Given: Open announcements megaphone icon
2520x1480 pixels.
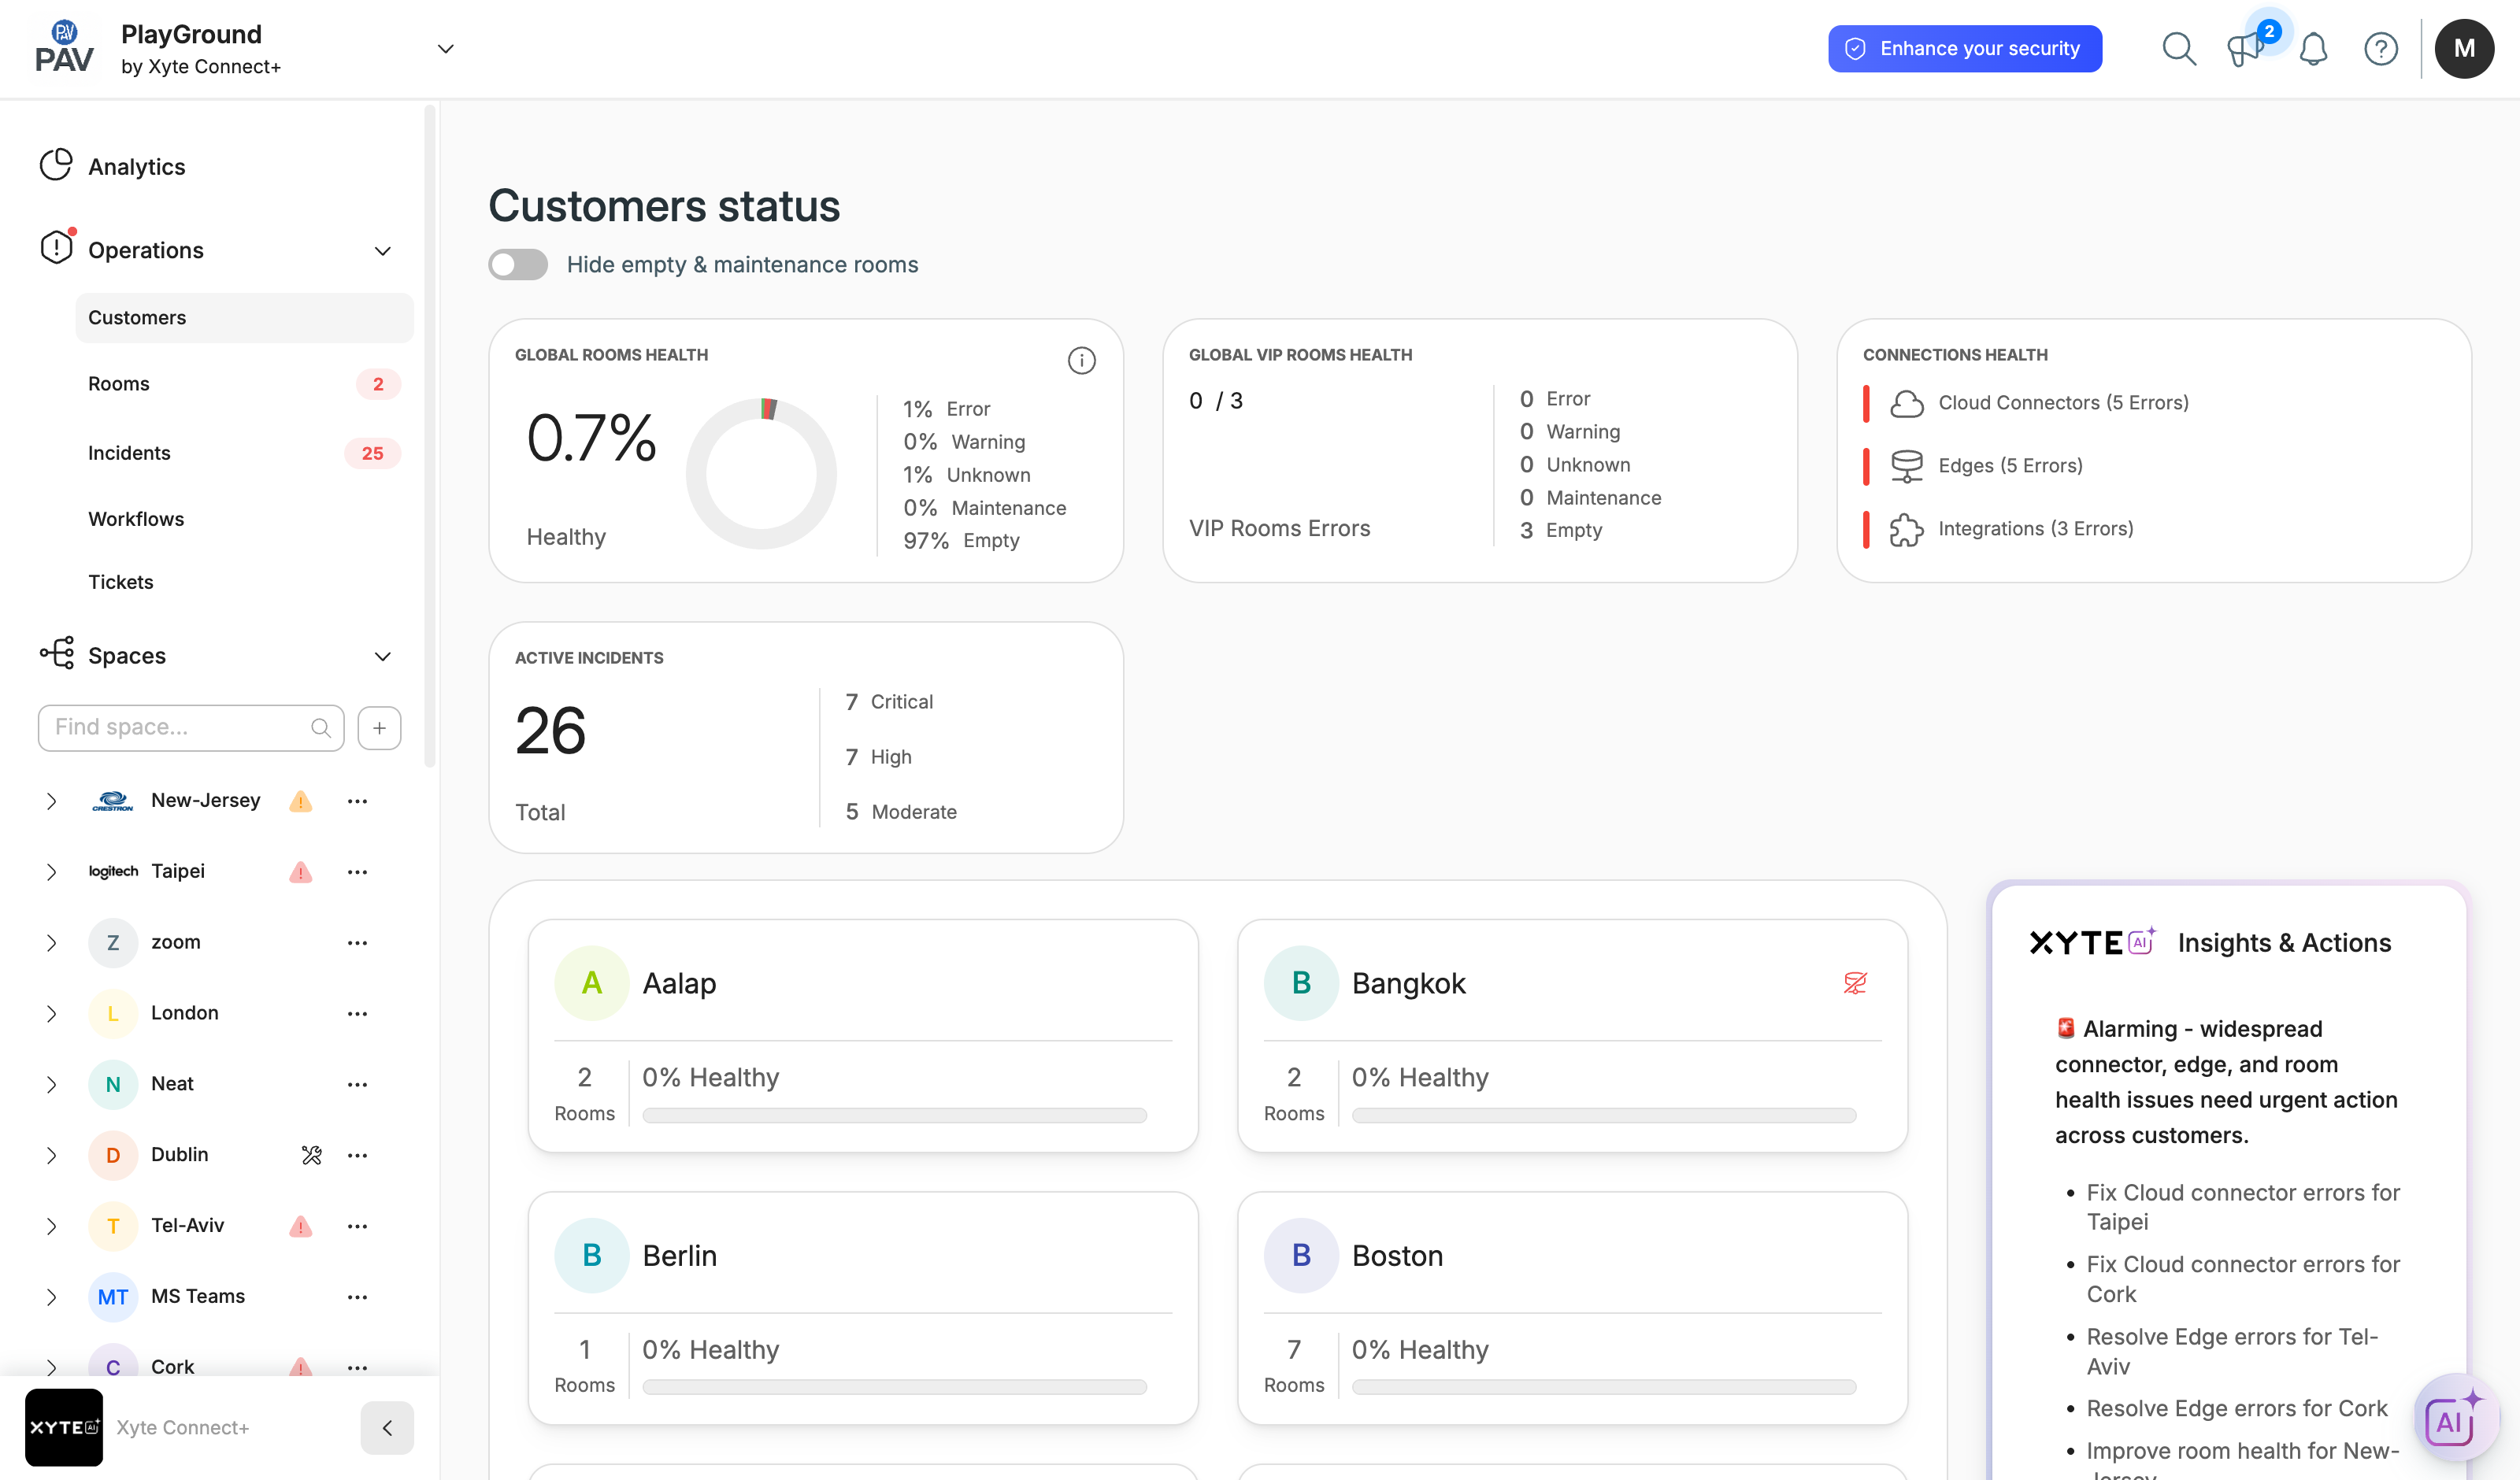Looking at the screenshot, I should pyautogui.click(x=2245, y=48).
